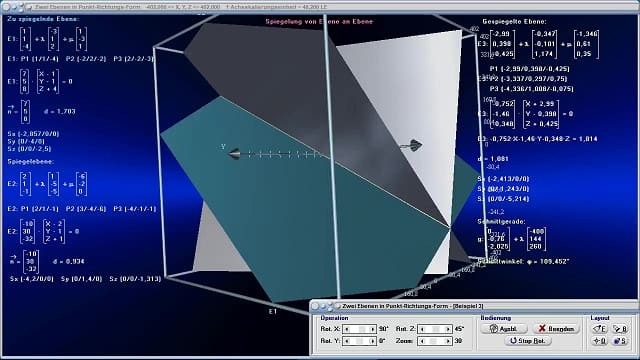Click the point 'P3 (-4,336/1,008/-0,075)'
This screenshot has width=640, height=360.
[532, 89]
